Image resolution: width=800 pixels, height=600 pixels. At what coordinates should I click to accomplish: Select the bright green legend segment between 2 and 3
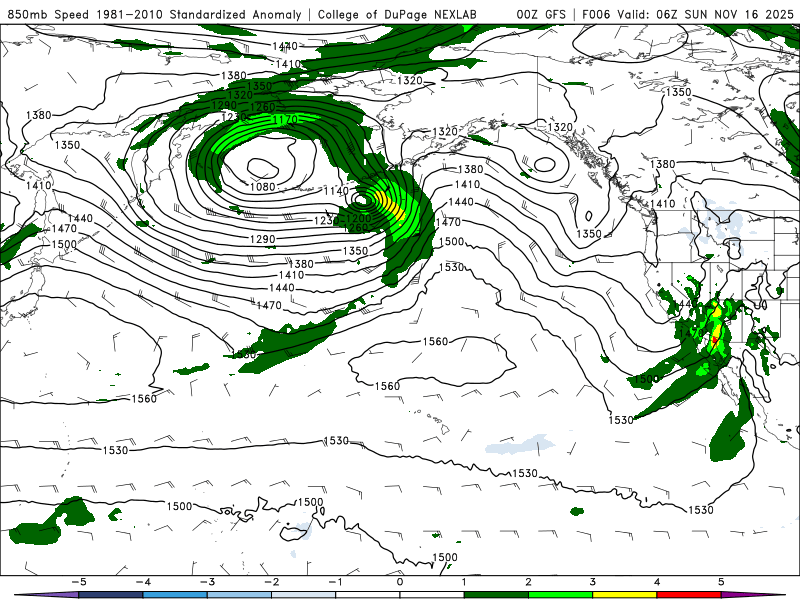click(x=561, y=595)
